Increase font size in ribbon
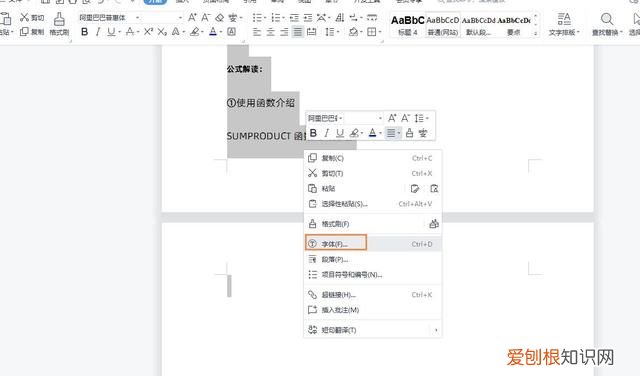The image size is (640, 376). pyautogui.click(x=192, y=18)
